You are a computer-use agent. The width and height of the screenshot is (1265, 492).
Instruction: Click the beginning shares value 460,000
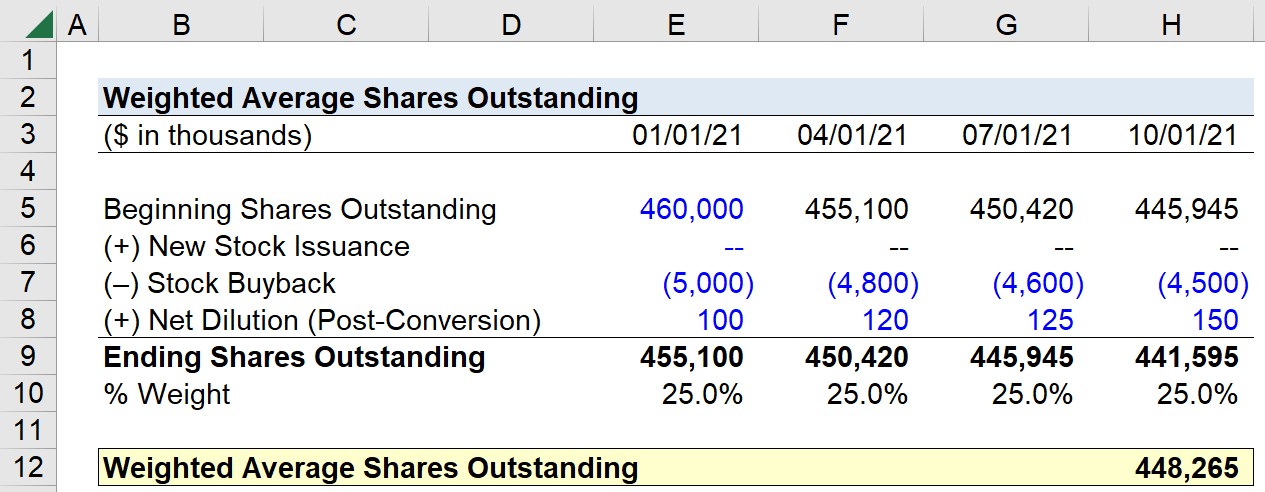tap(691, 210)
